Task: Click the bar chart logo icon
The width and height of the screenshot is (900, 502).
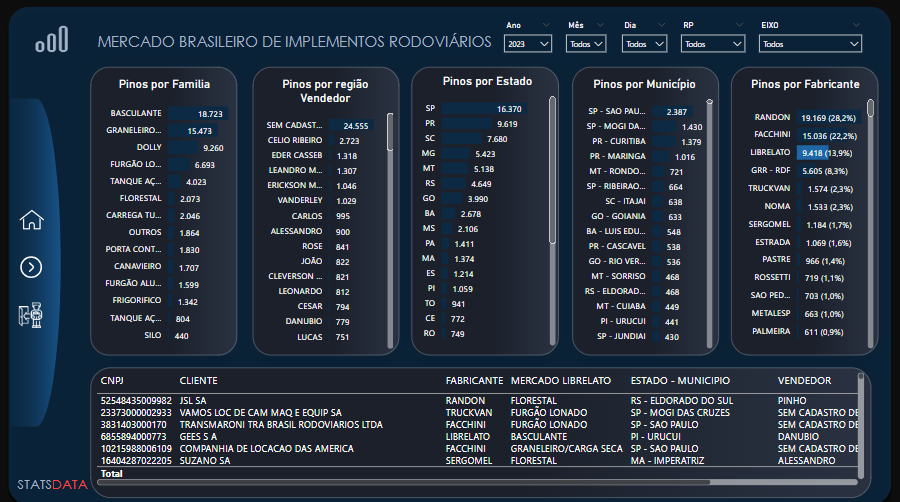Action: 52,40
